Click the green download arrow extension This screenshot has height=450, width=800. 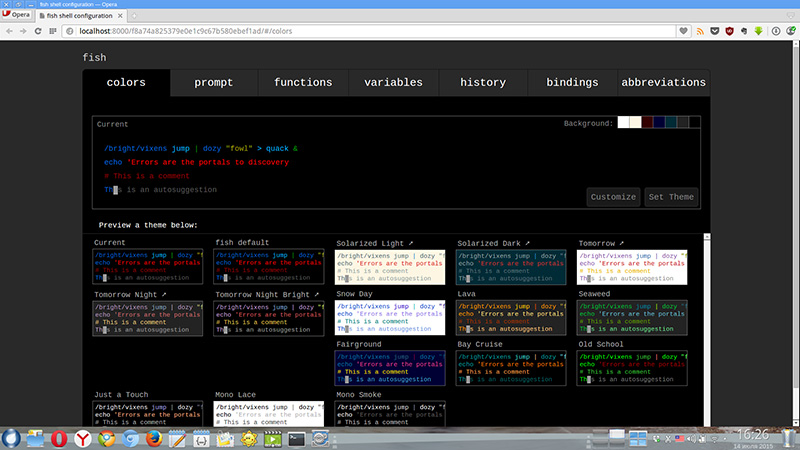click(759, 31)
